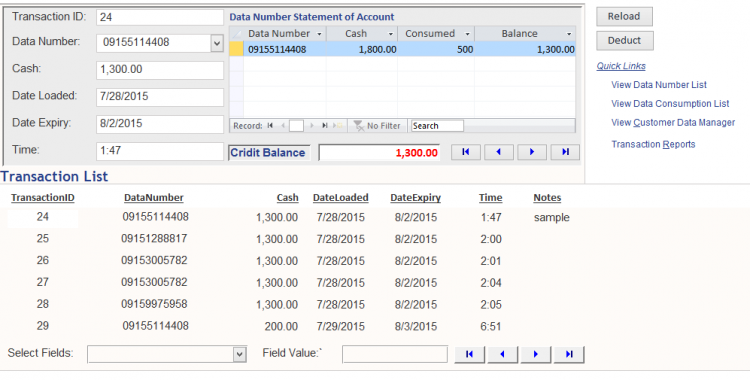
Task: Open View Data Number List link
Action: (x=659, y=85)
